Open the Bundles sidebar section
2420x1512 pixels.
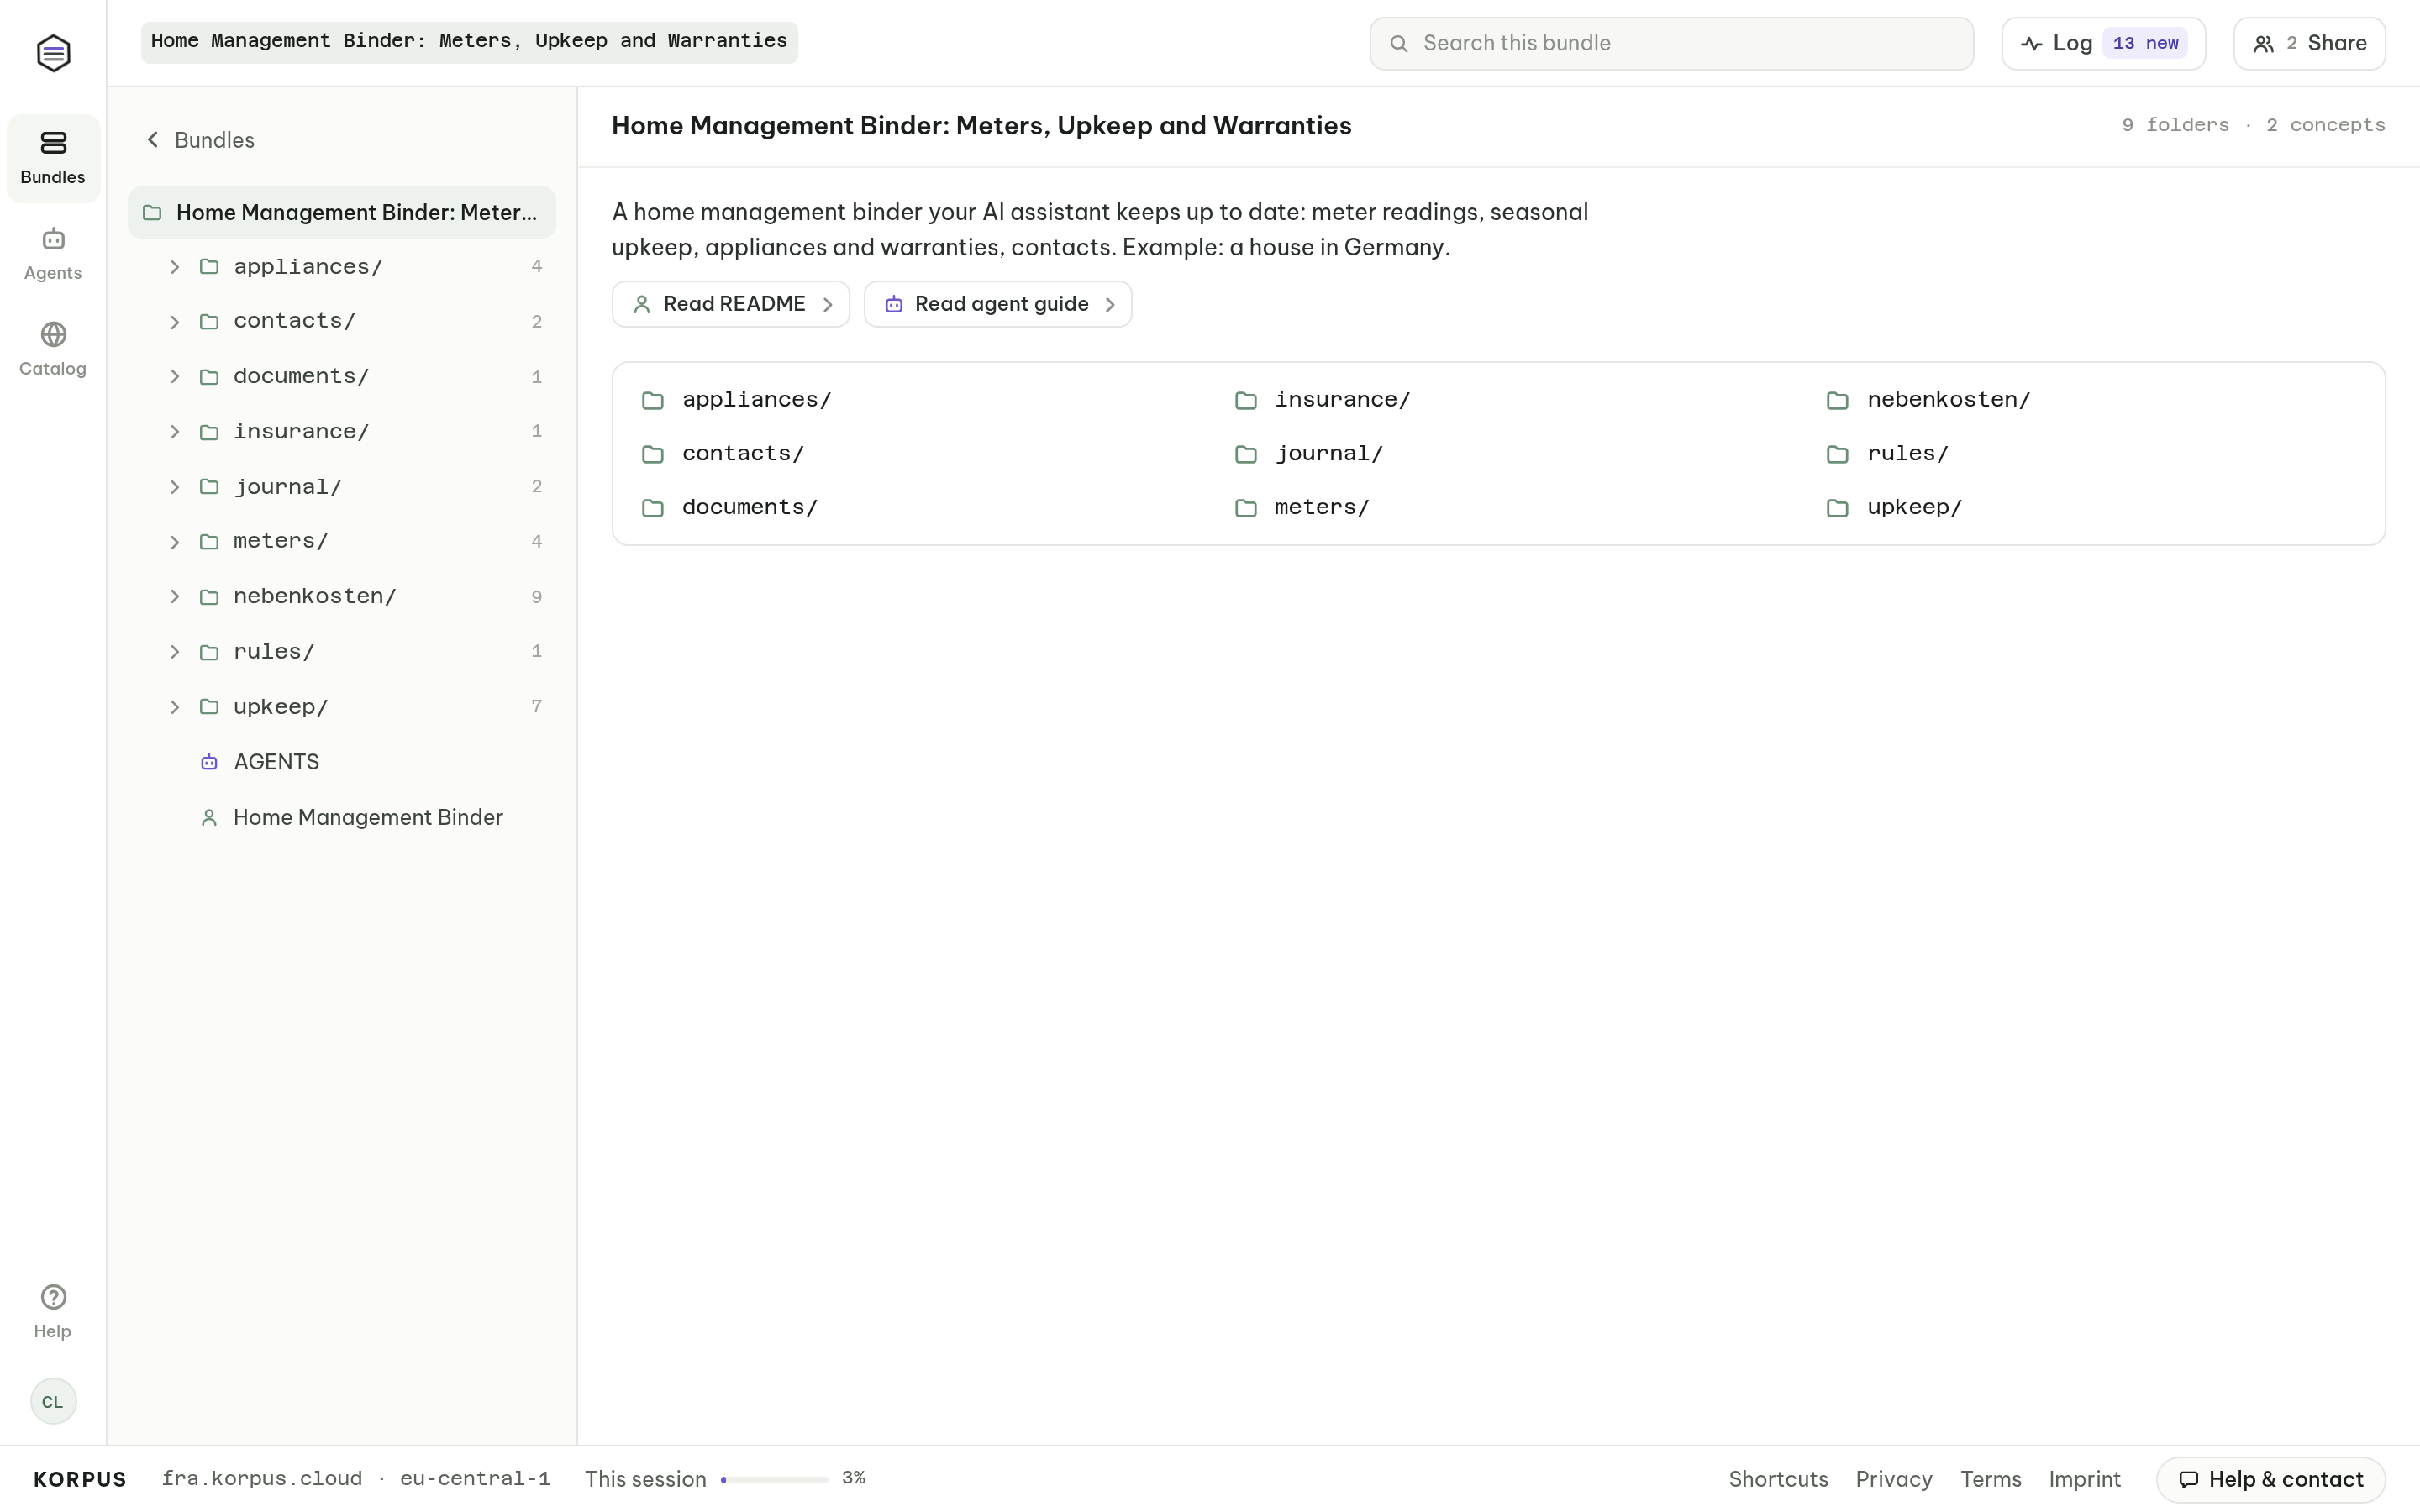coord(53,158)
